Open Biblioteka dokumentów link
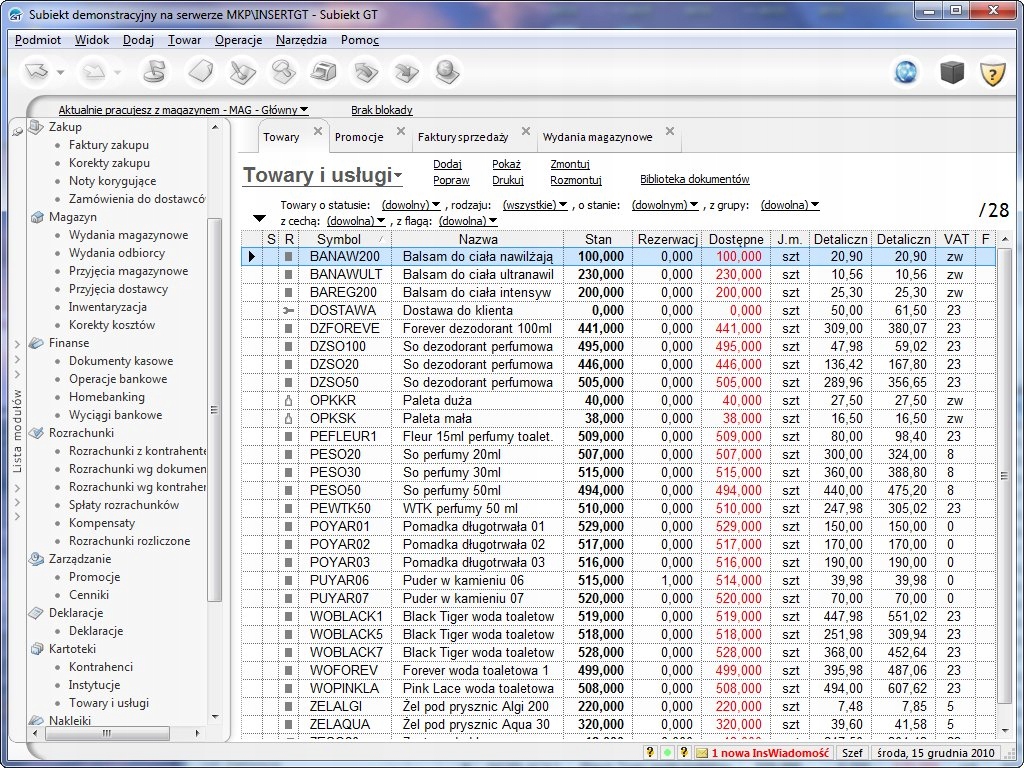Viewport: 1024px width, 768px height. [694, 180]
